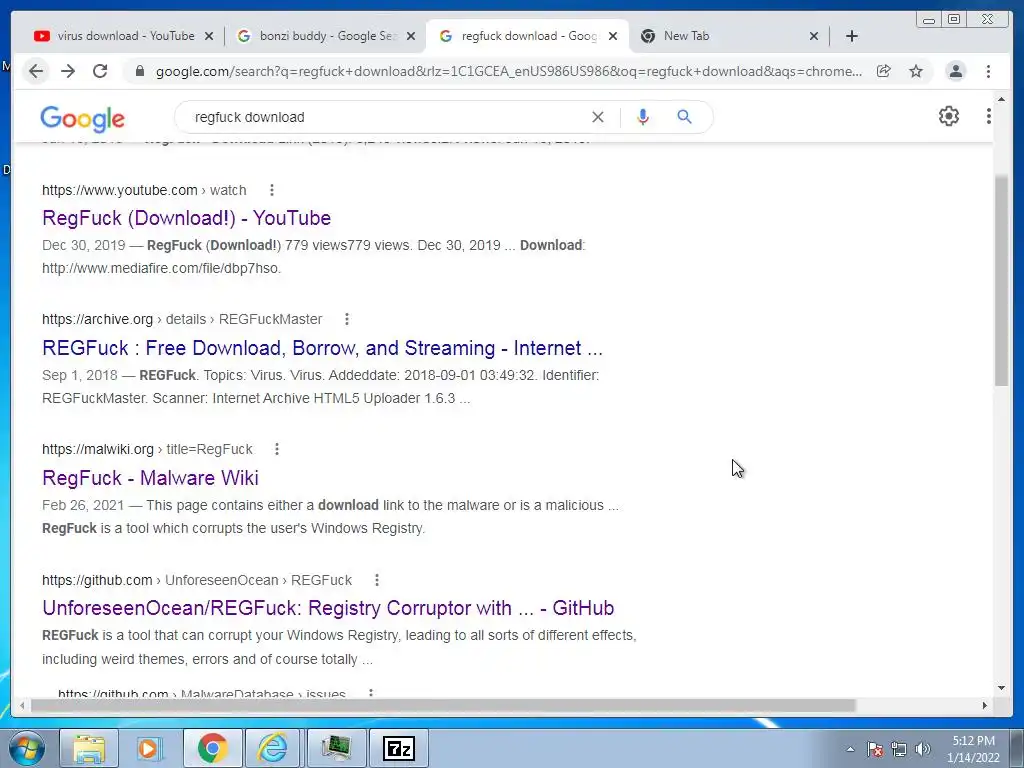Open the RegFuck (Download!) - YouTube link
This screenshot has width=1024, height=768.
[x=186, y=218]
